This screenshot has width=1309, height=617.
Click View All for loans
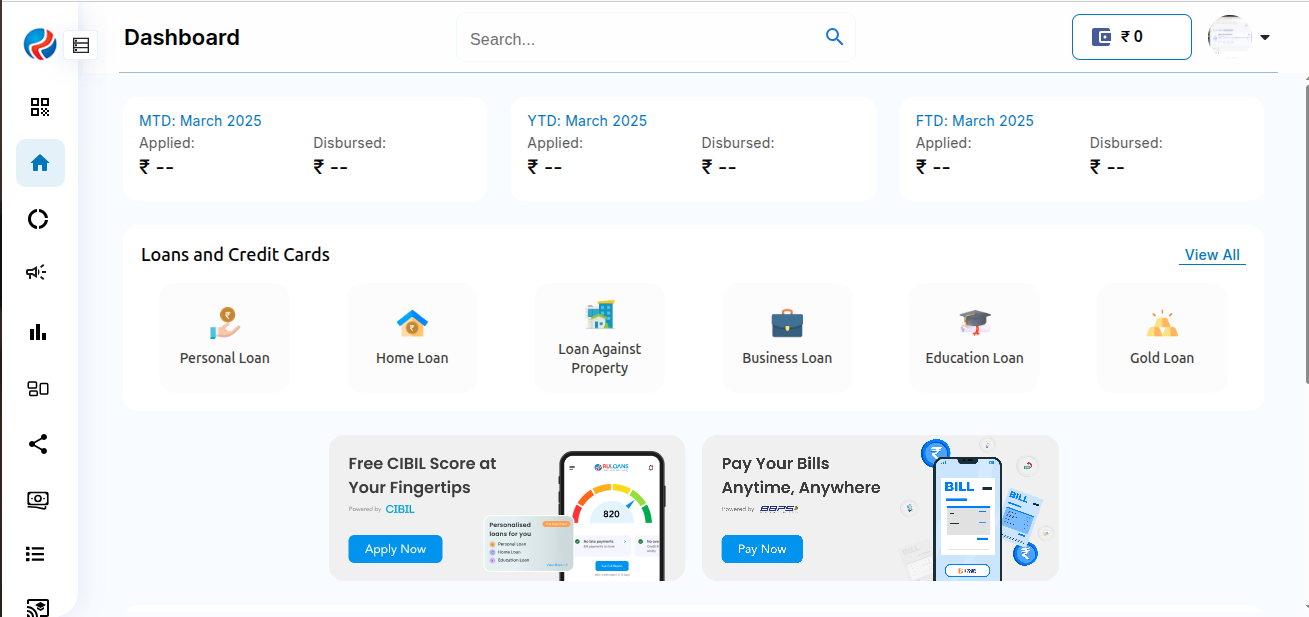1212,255
